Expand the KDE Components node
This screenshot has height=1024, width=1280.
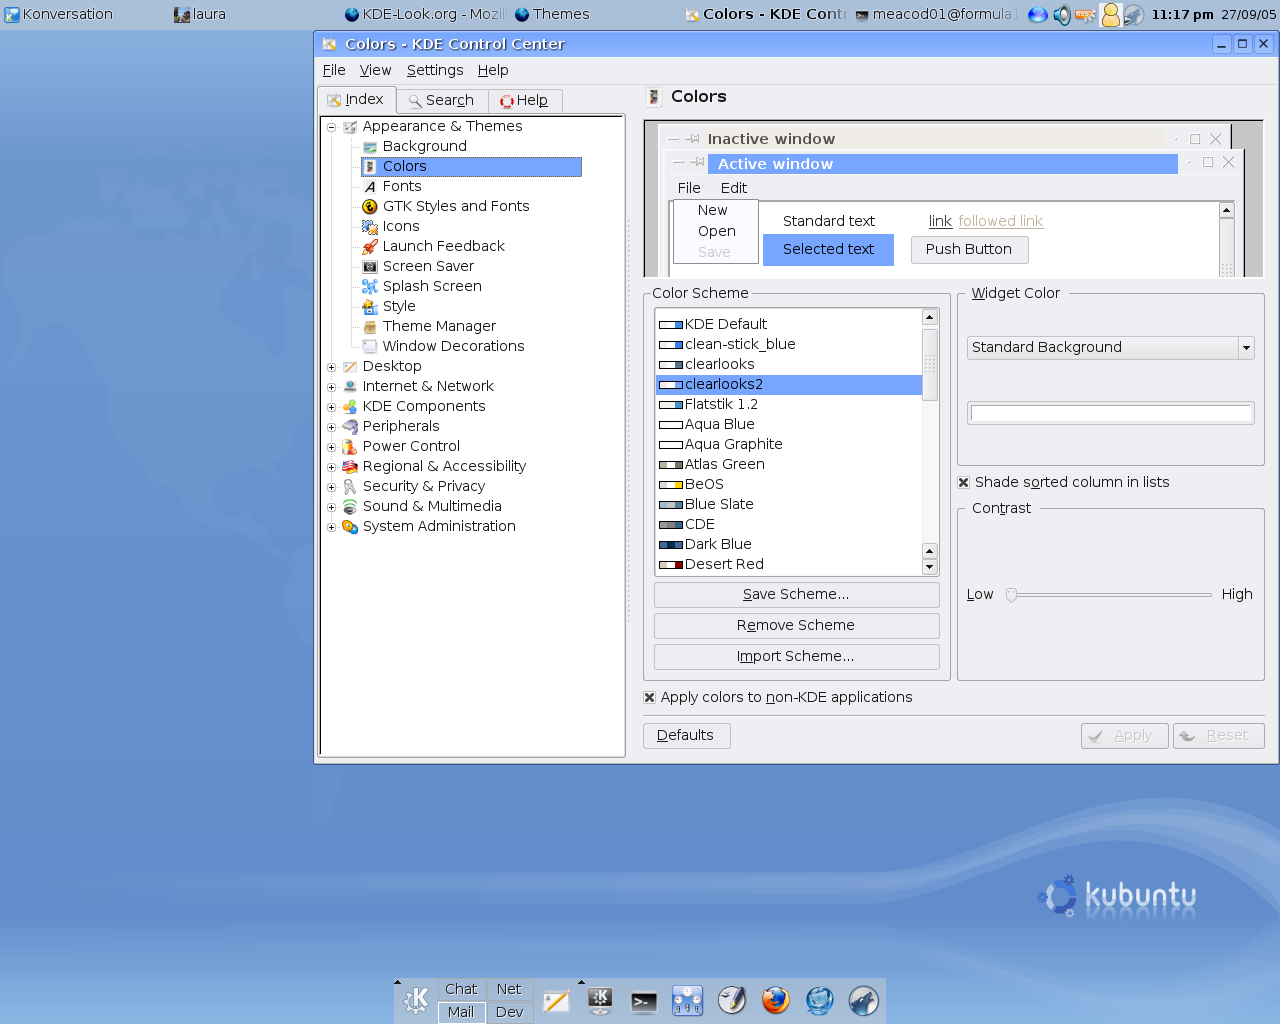coord(332,407)
